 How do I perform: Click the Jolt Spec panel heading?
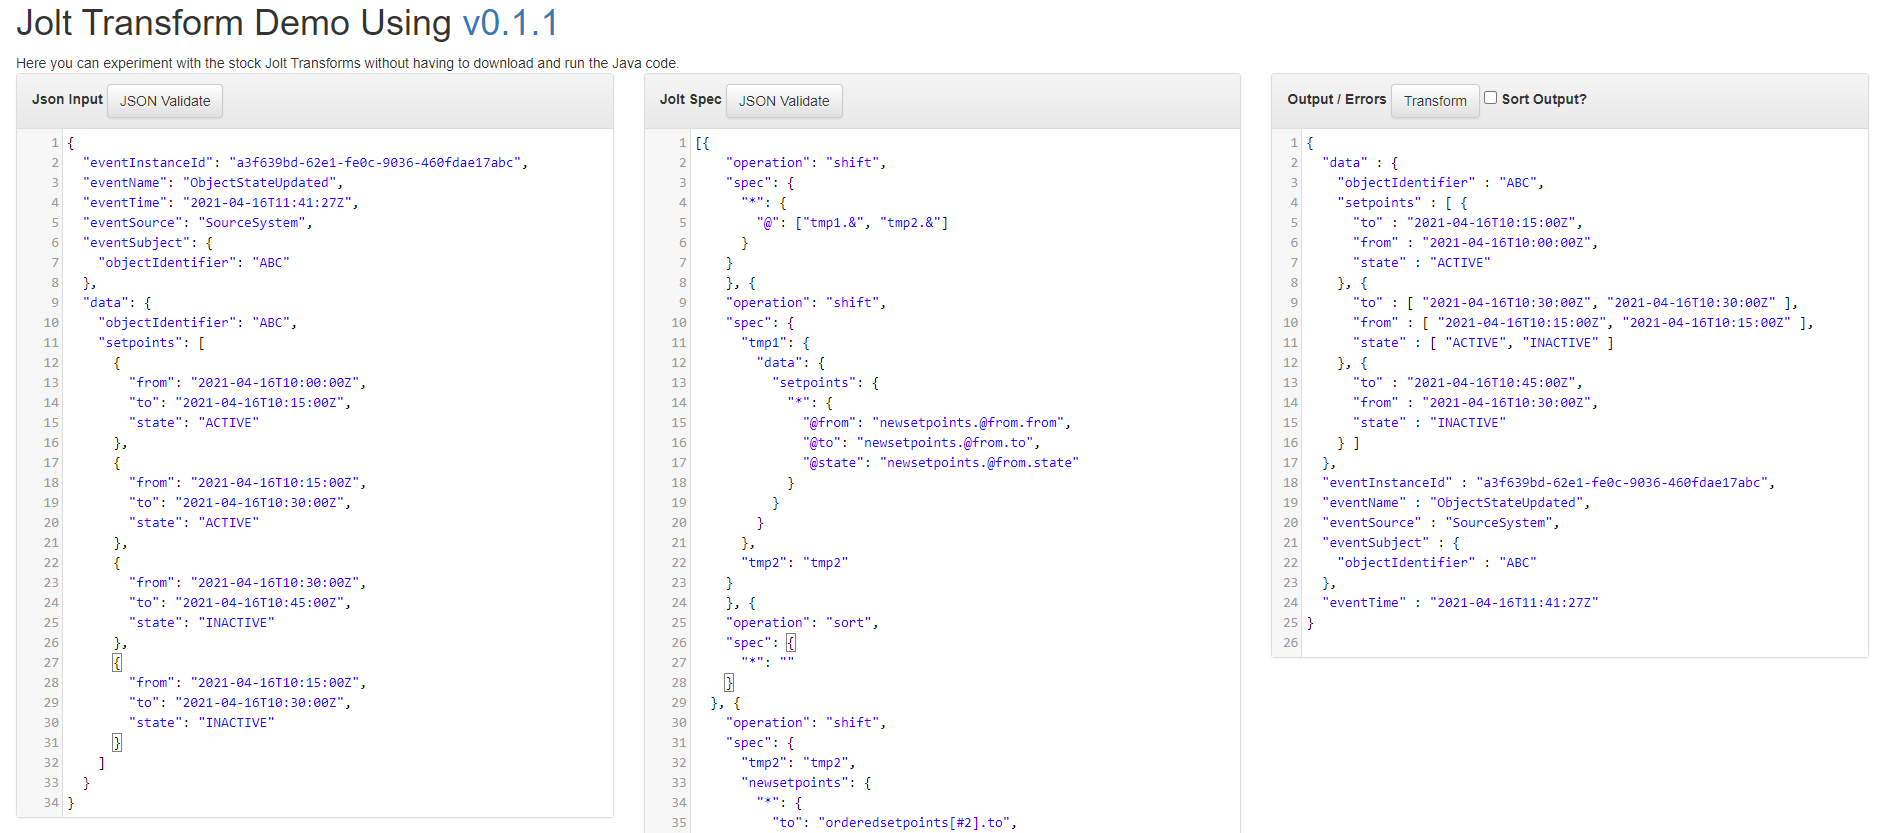(x=690, y=99)
